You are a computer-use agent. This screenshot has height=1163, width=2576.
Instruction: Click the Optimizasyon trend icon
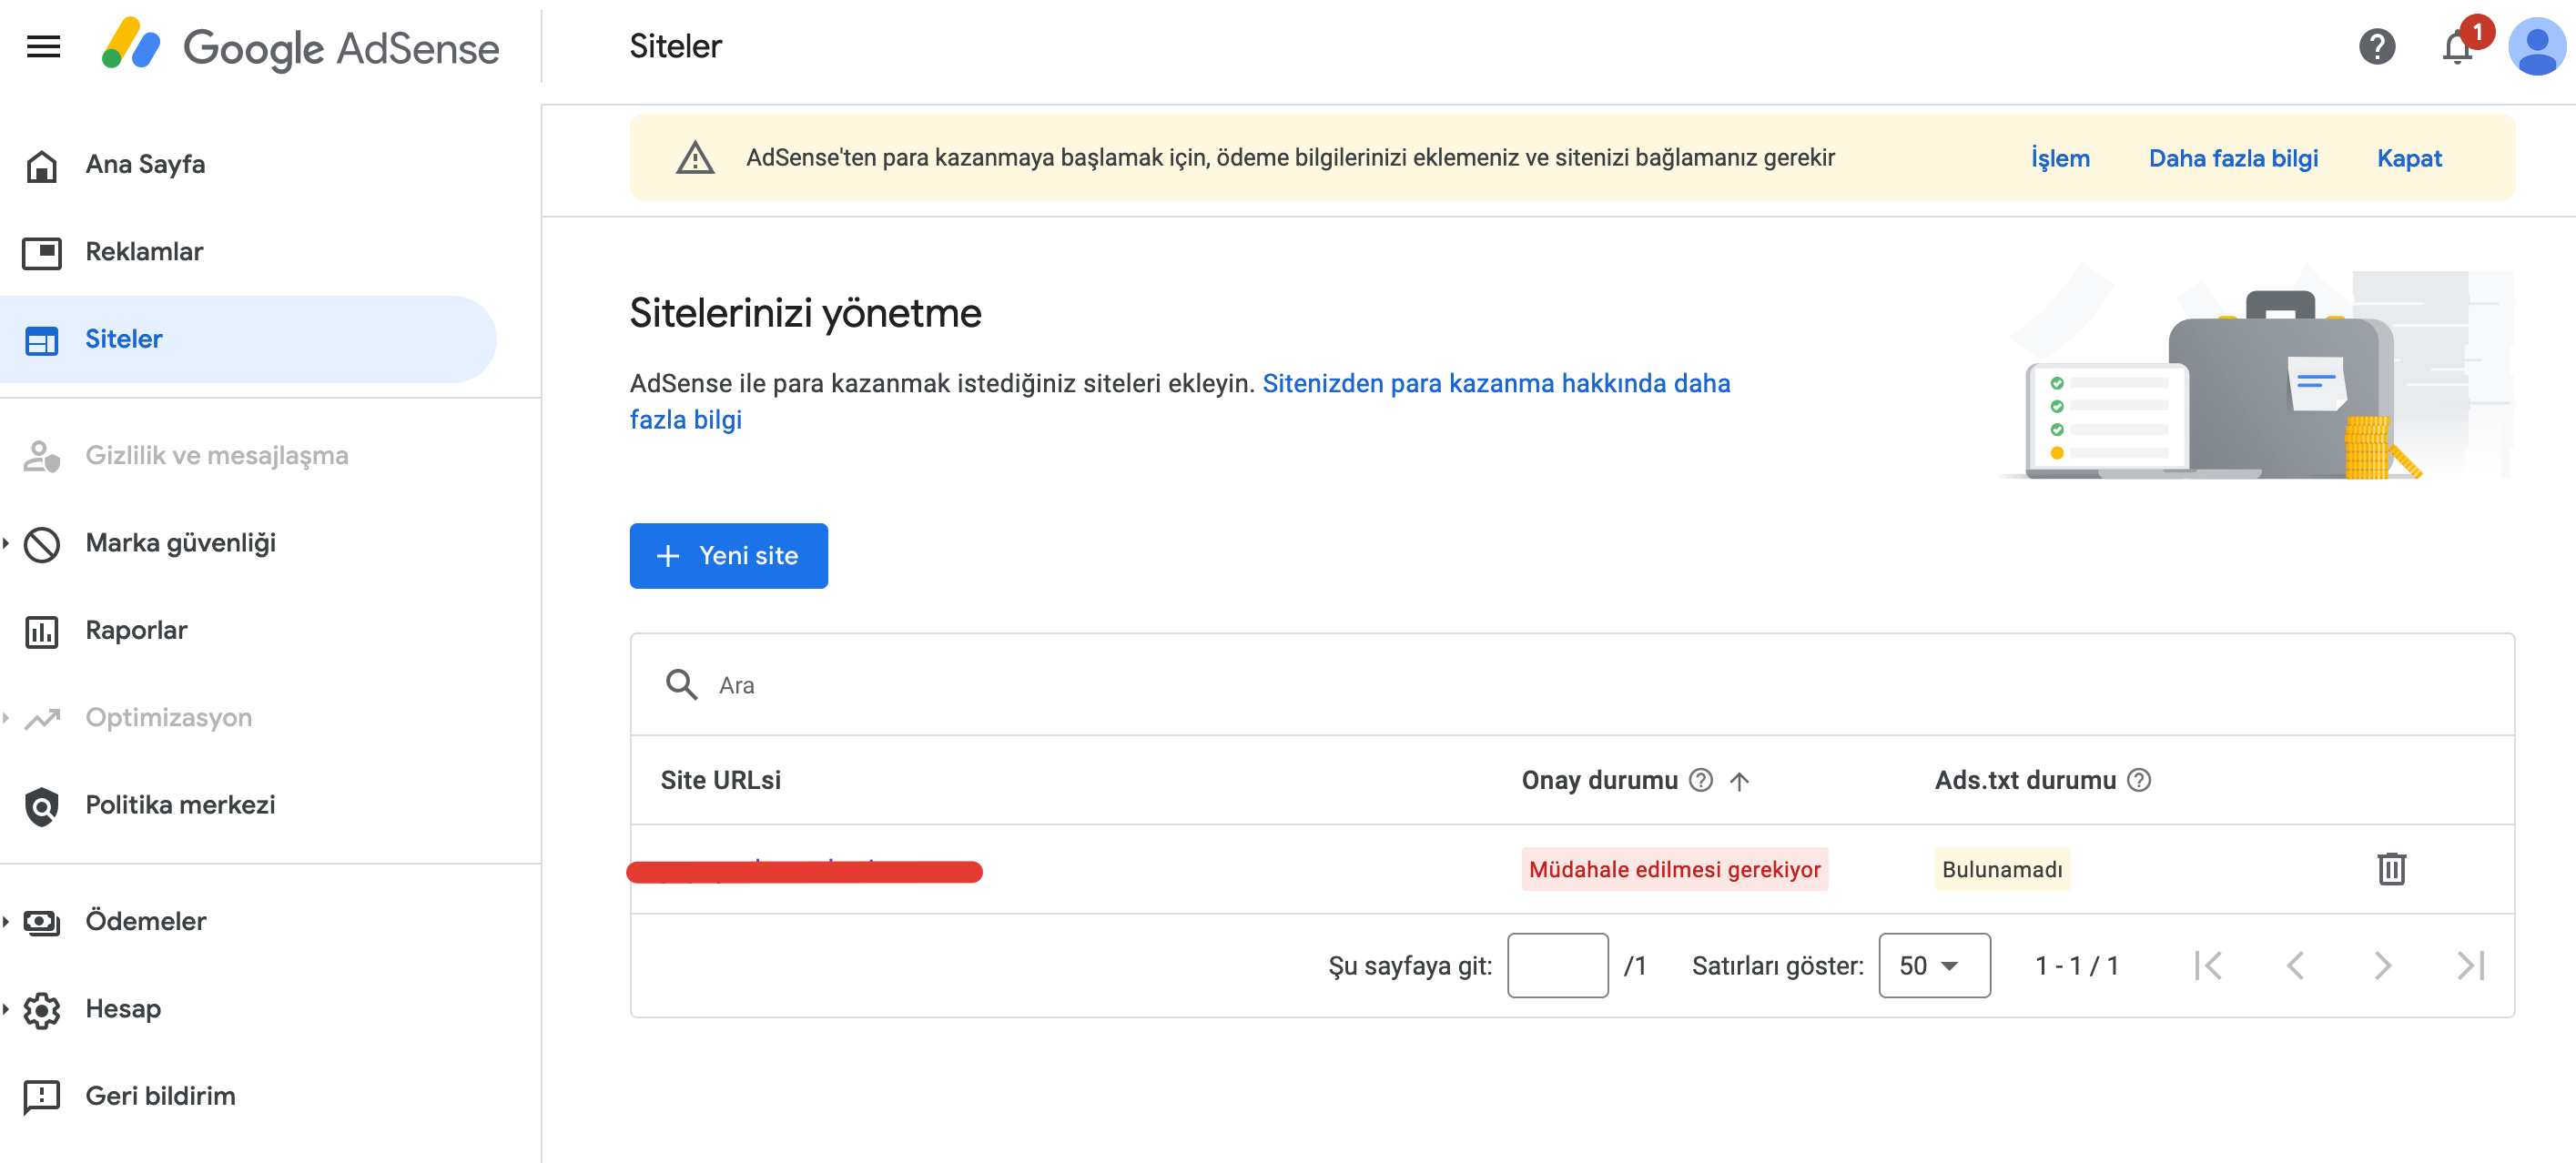pyautogui.click(x=42, y=718)
